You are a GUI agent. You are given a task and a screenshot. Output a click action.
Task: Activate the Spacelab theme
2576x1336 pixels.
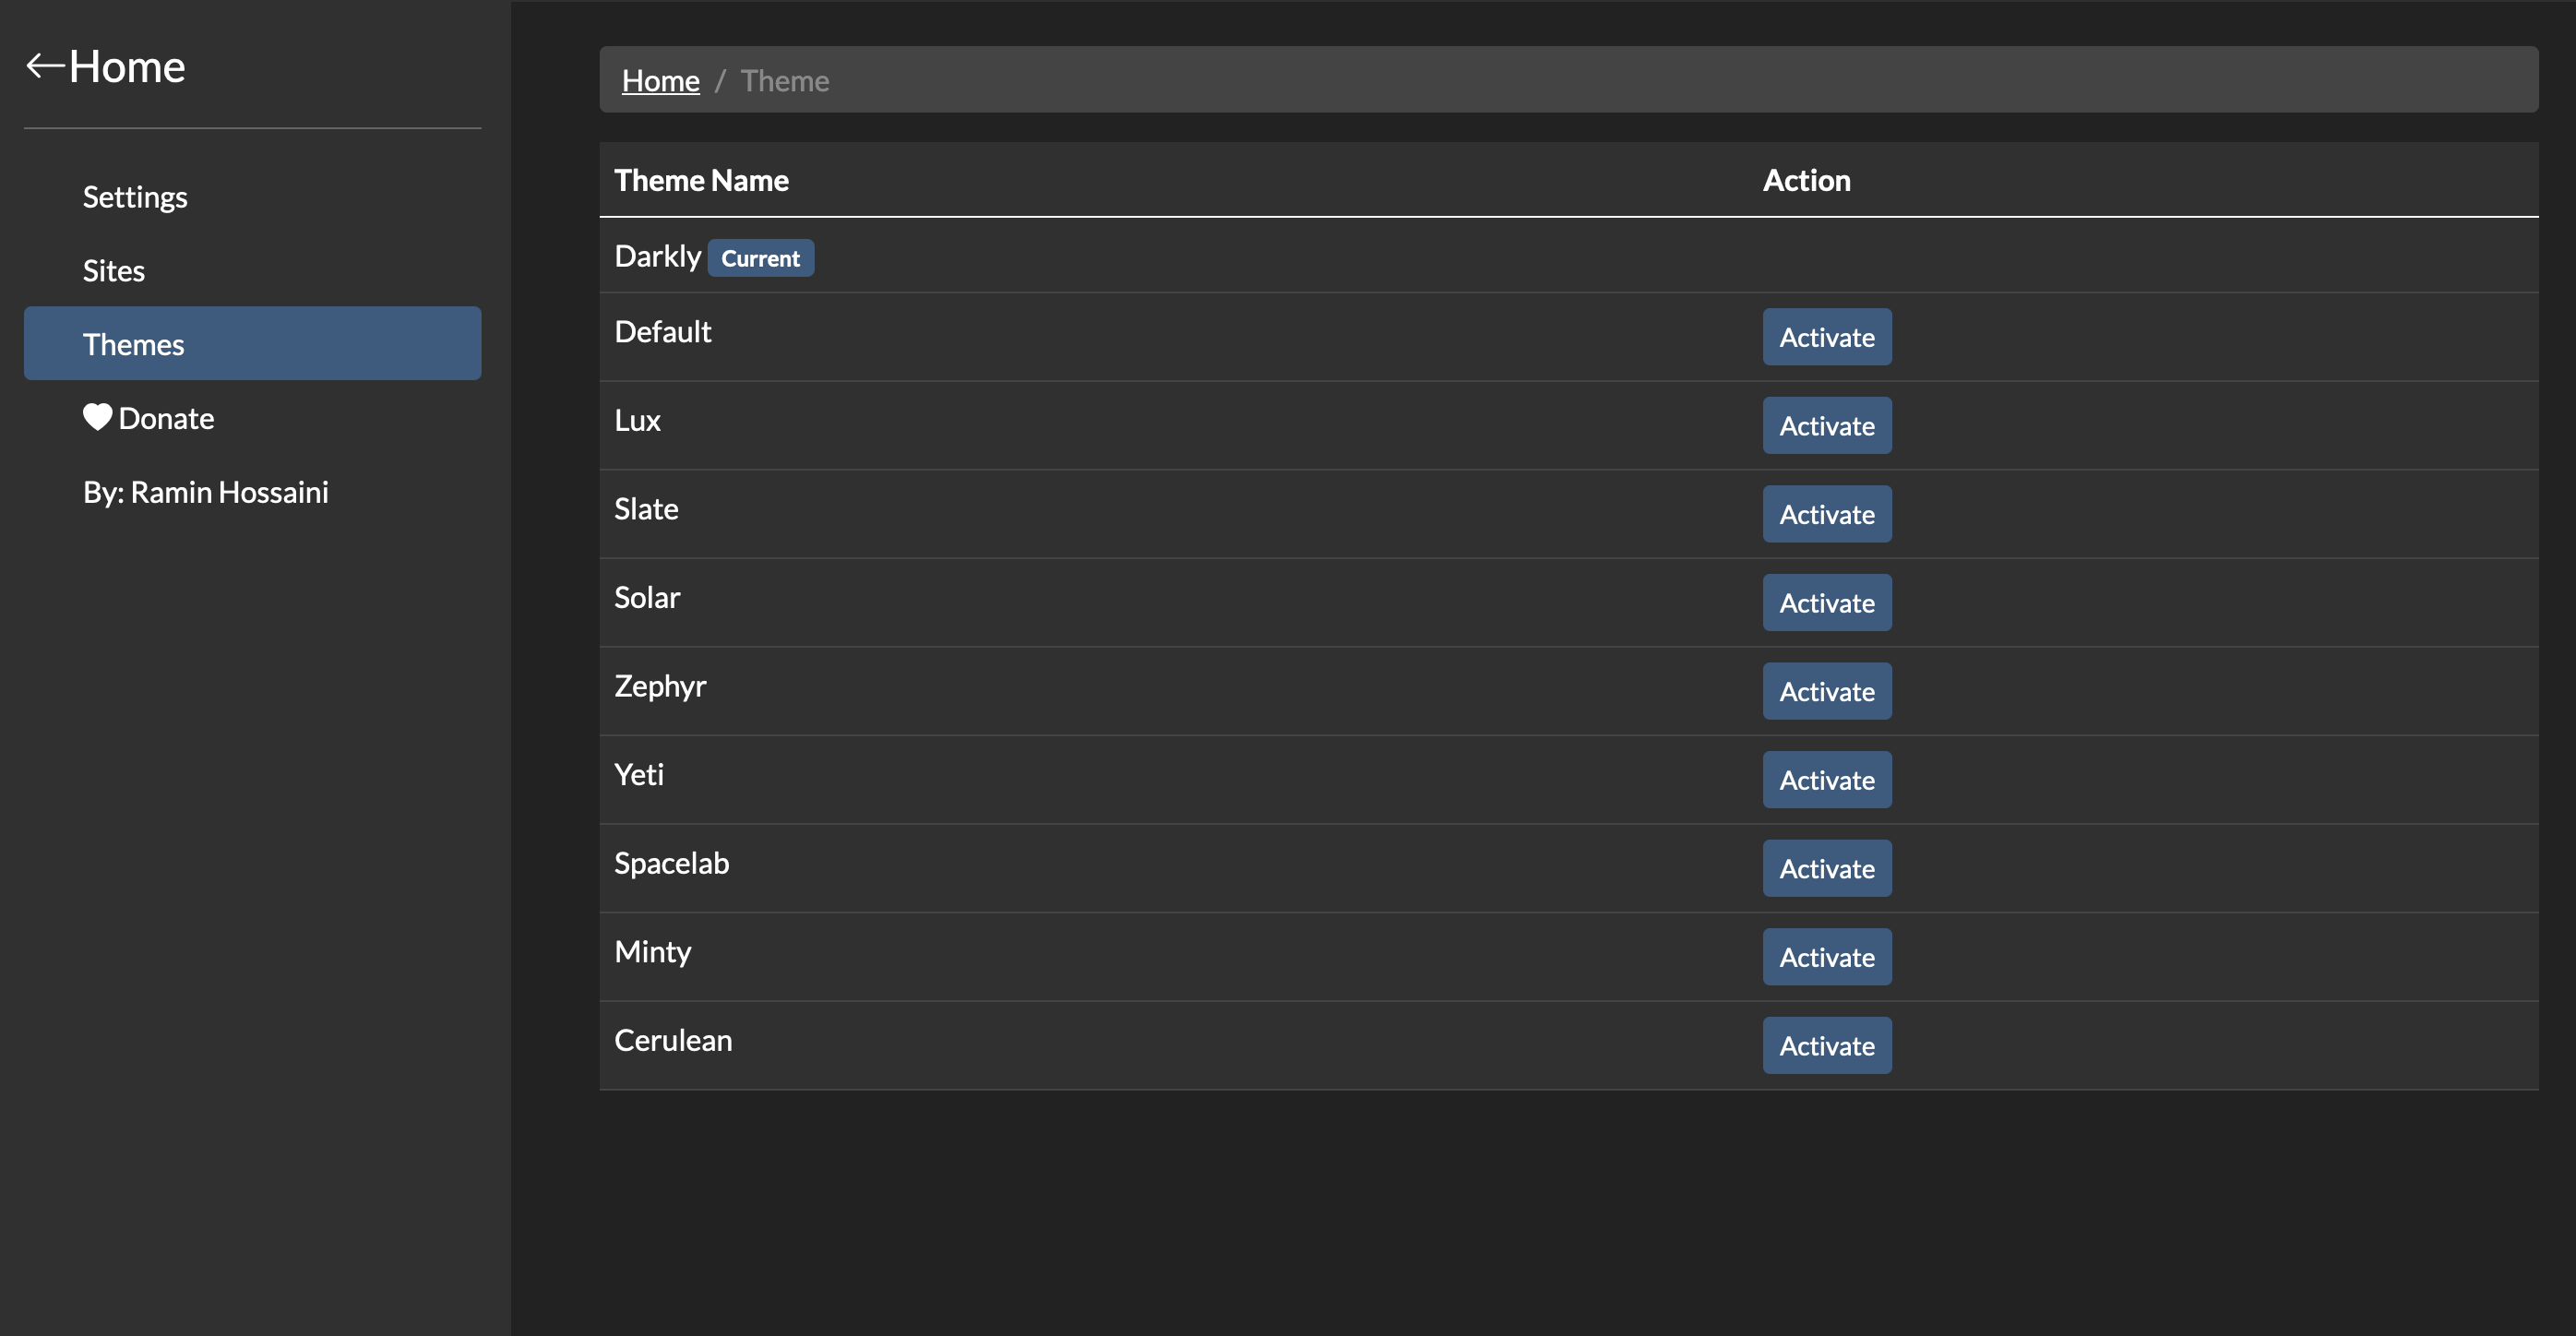coord(1827,868)
